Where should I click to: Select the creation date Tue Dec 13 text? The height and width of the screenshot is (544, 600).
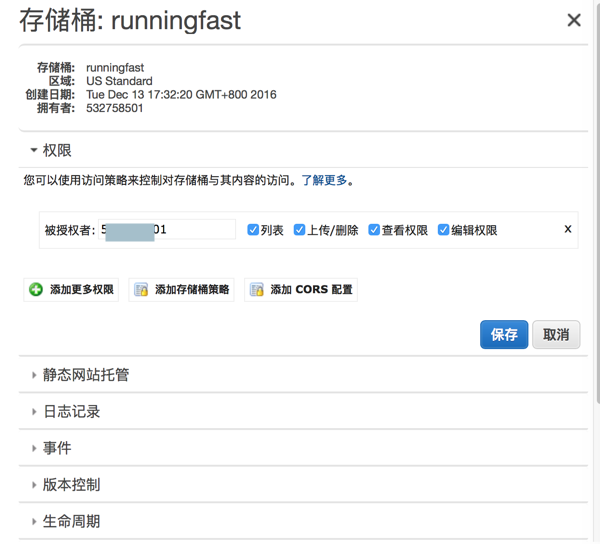tap(181, 94)
